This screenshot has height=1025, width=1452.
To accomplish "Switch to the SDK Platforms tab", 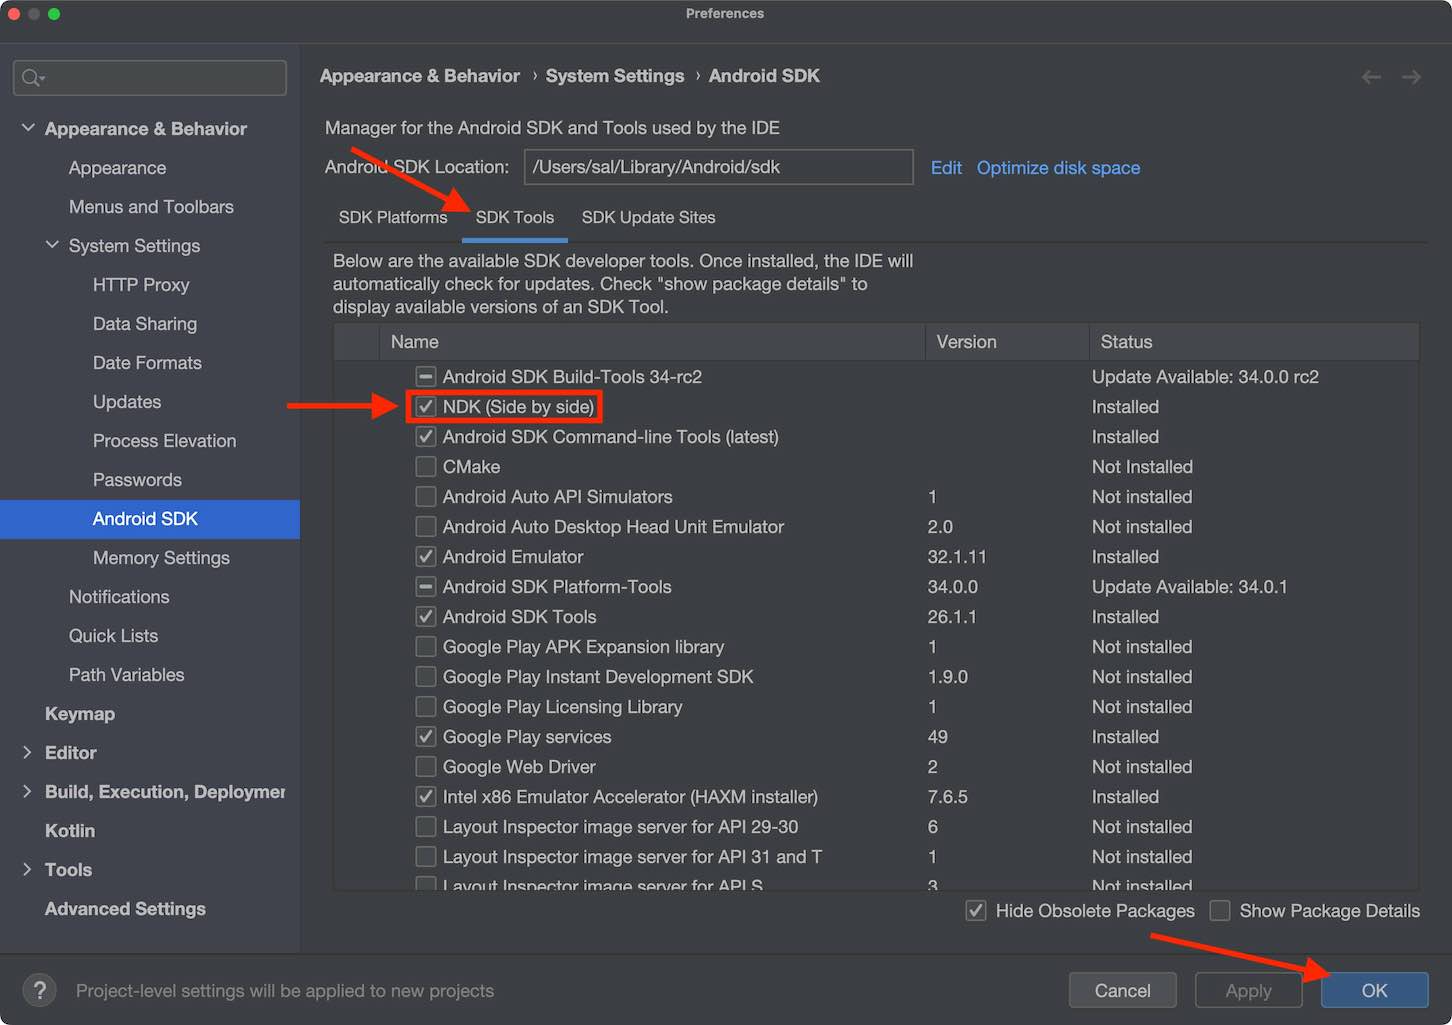I will pos(393,217).
